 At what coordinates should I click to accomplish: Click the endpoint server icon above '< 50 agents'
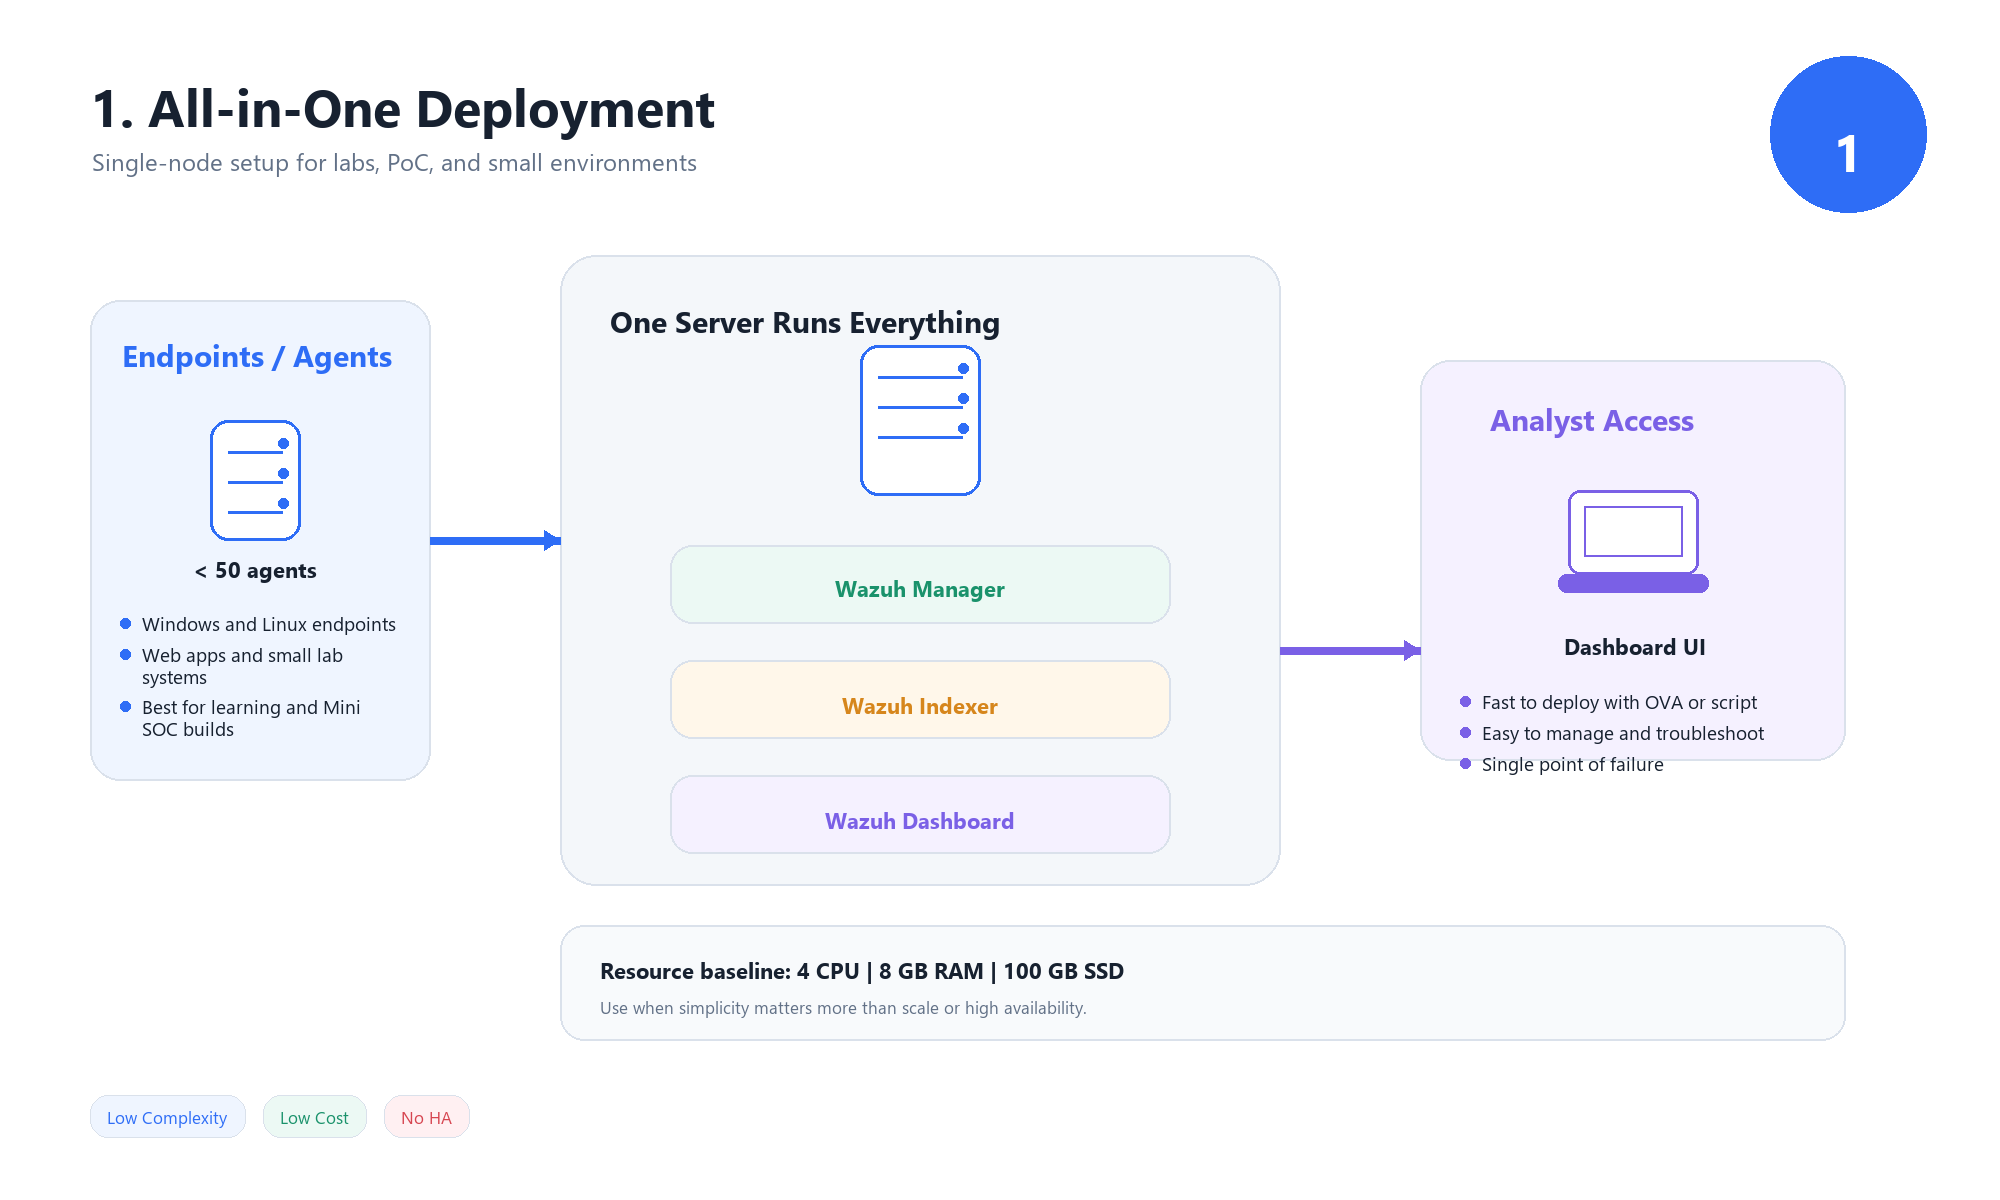[255, 480]
